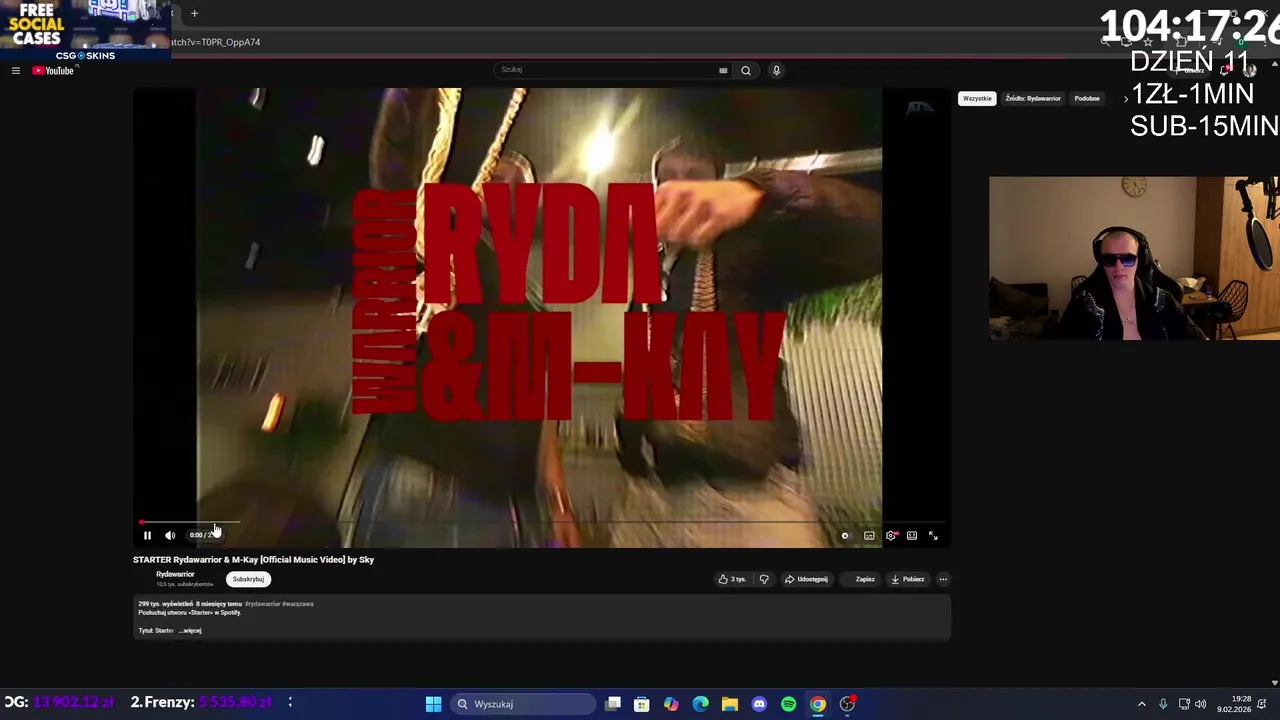Select the Podobne filter chip
This screenshot has height=720, width=1280.
click(x=1087, y=99)
